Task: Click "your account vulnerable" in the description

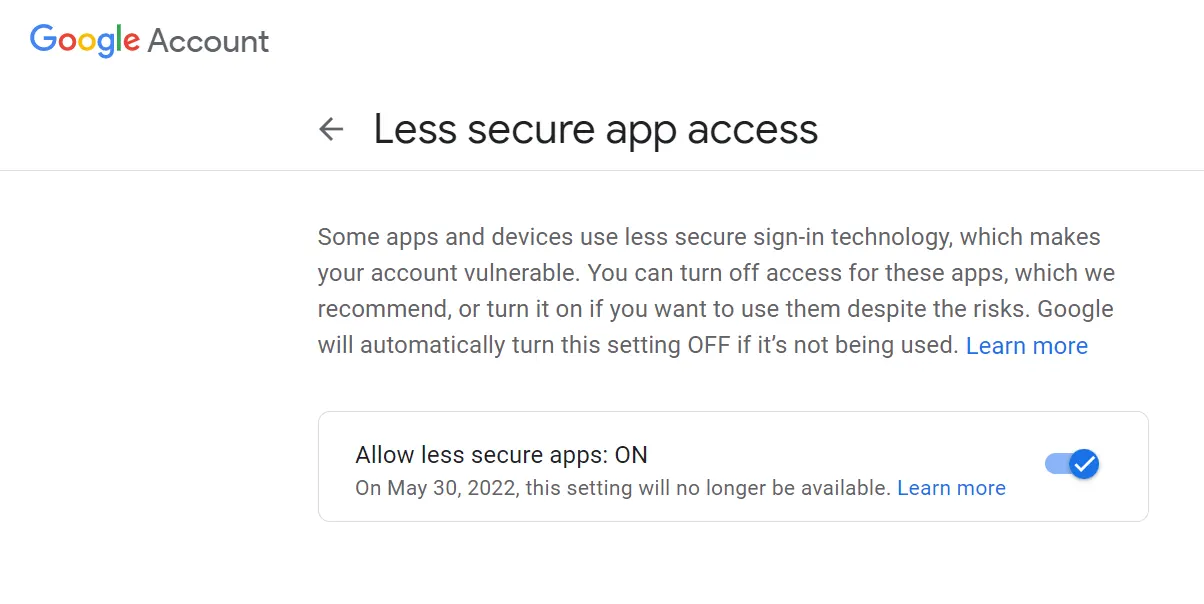Action: point(446,274)
